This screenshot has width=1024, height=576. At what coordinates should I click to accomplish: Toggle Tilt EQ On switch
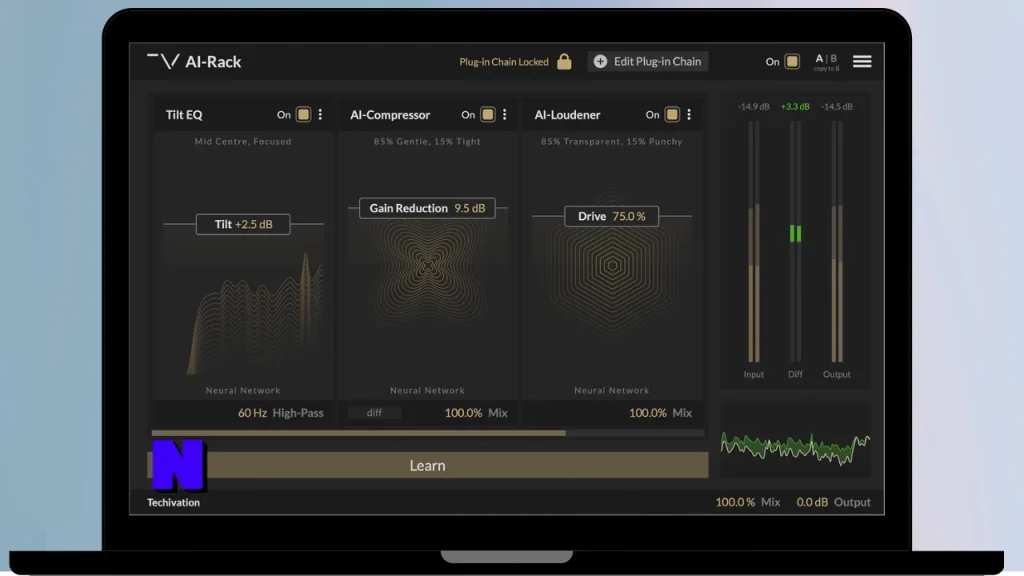tap(303, 114)
